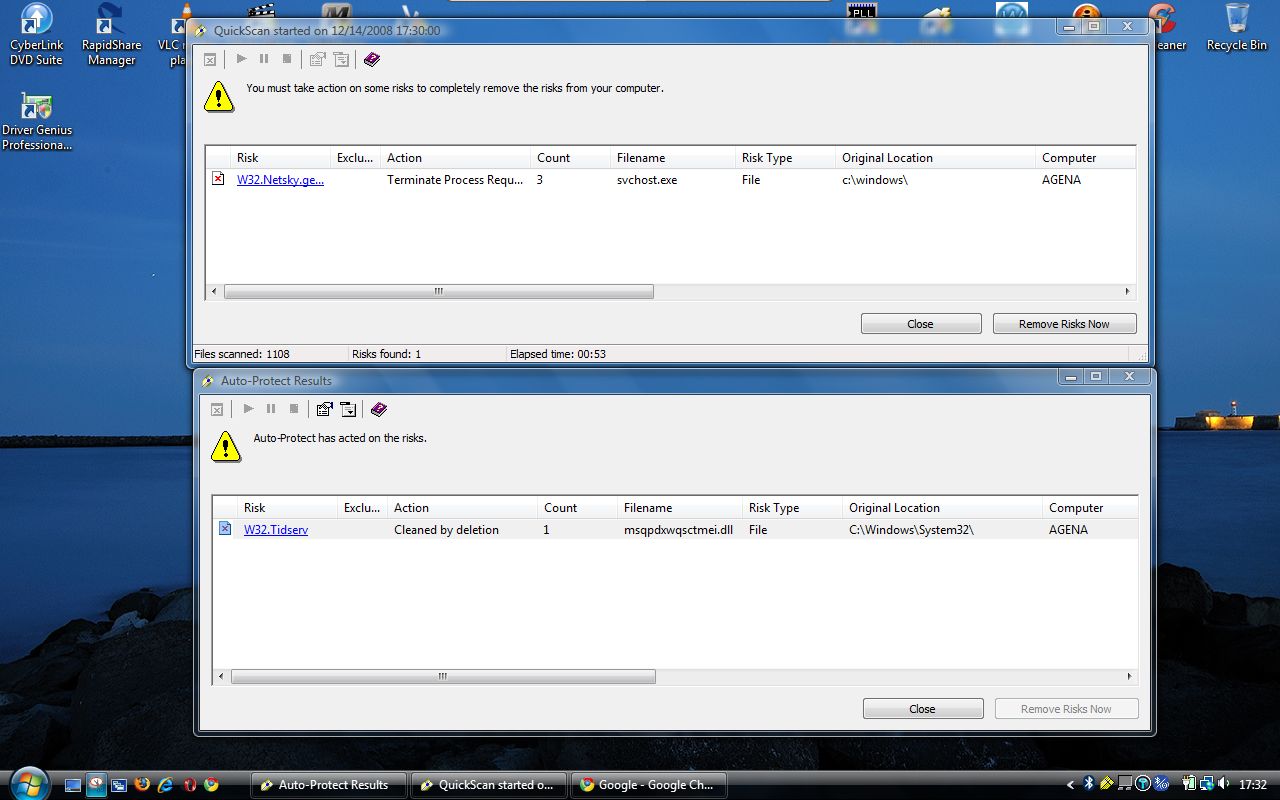Switch to Auto-Protect Results taskbar button
Image resolution: width=1280 pixels, height=800 pixels.
tap(329, 785)
